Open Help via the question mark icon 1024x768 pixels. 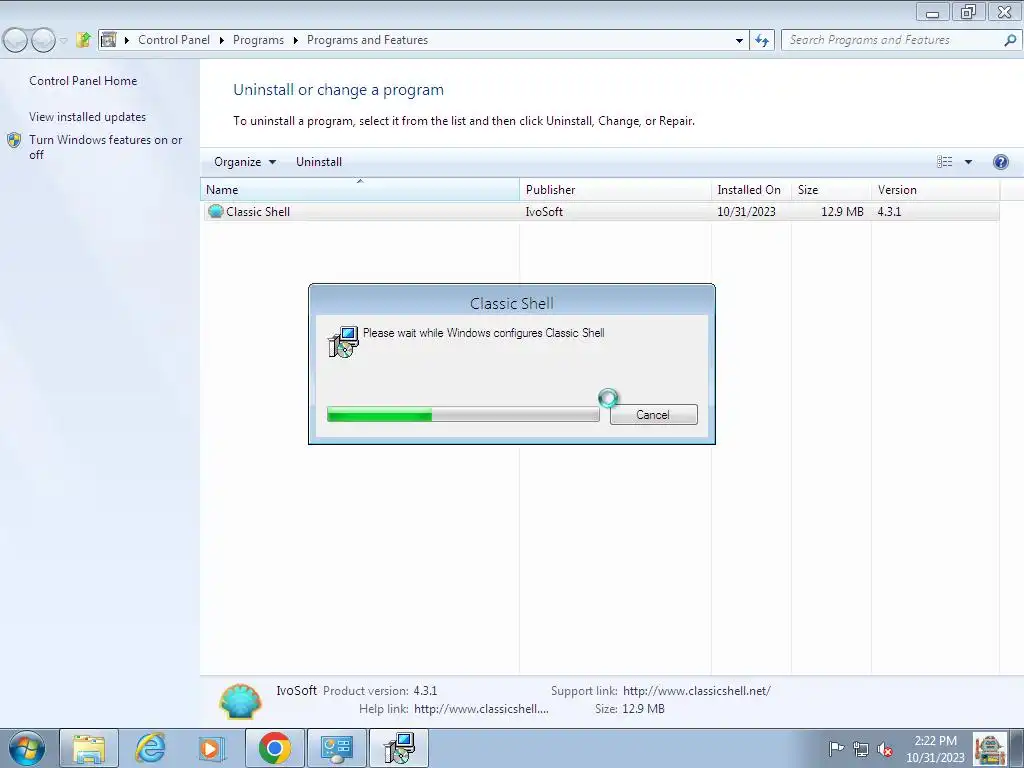point(1000,162)
